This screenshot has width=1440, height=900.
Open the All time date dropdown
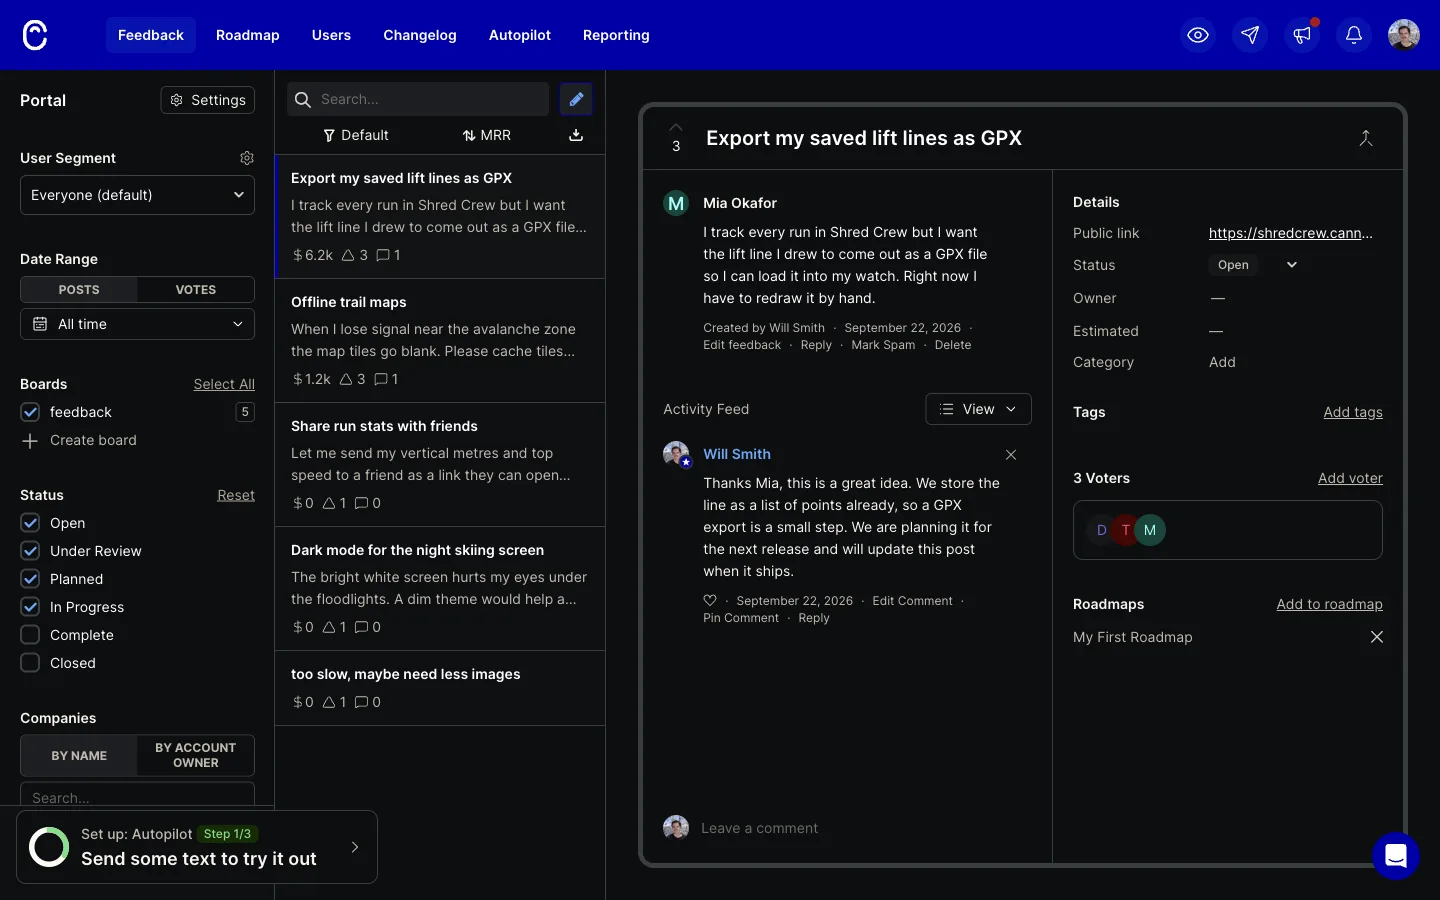pyautogui.click(x=137, y=324)
